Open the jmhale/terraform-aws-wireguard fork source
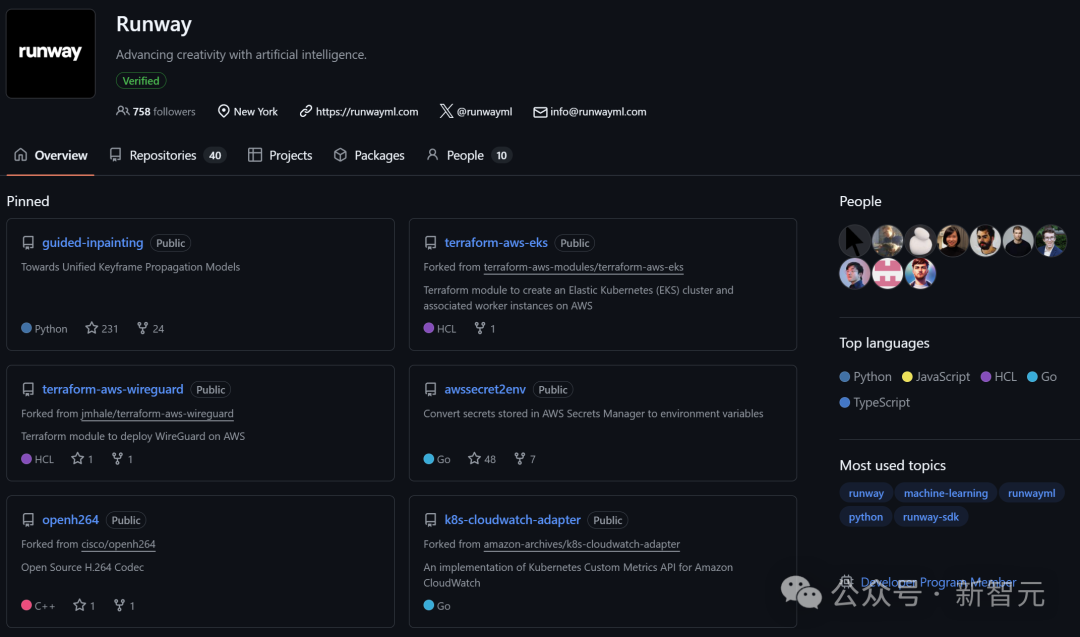Viewport: 1080px width, 637px height. pyautogui.click(x=157, y=414)
